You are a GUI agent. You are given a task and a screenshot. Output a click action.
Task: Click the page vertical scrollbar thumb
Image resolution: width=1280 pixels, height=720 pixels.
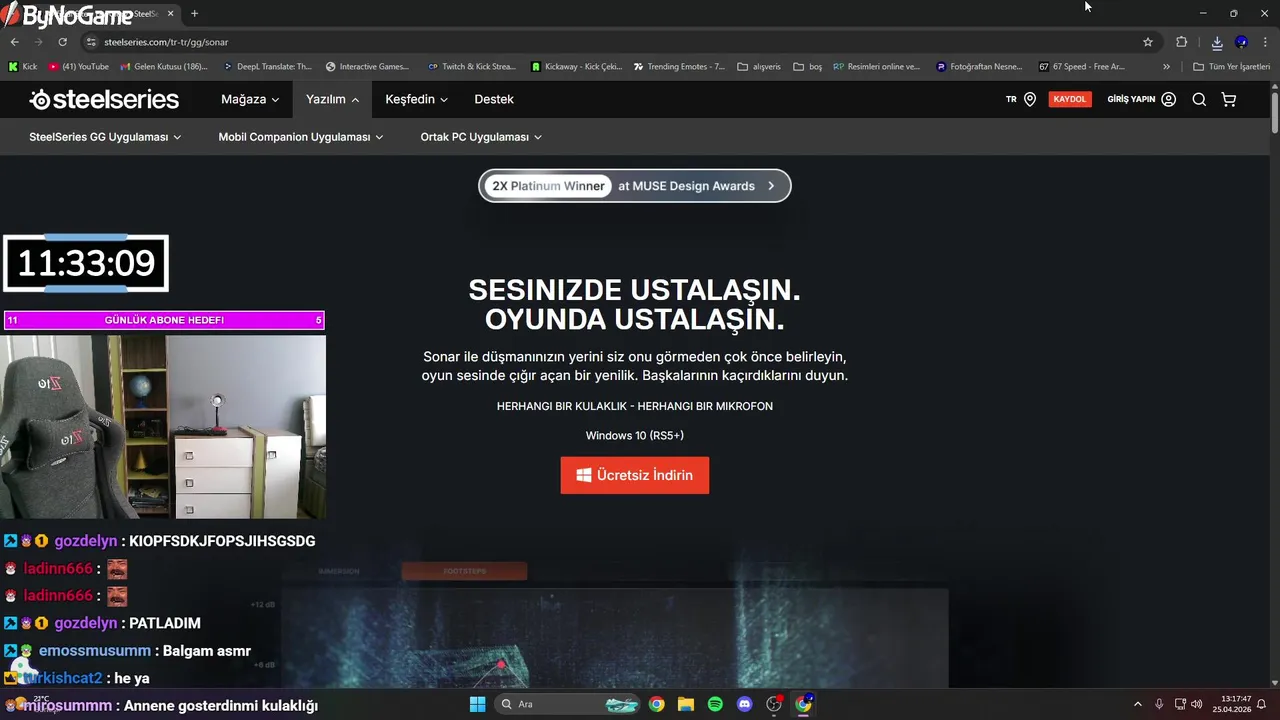tap(1275, 112)
